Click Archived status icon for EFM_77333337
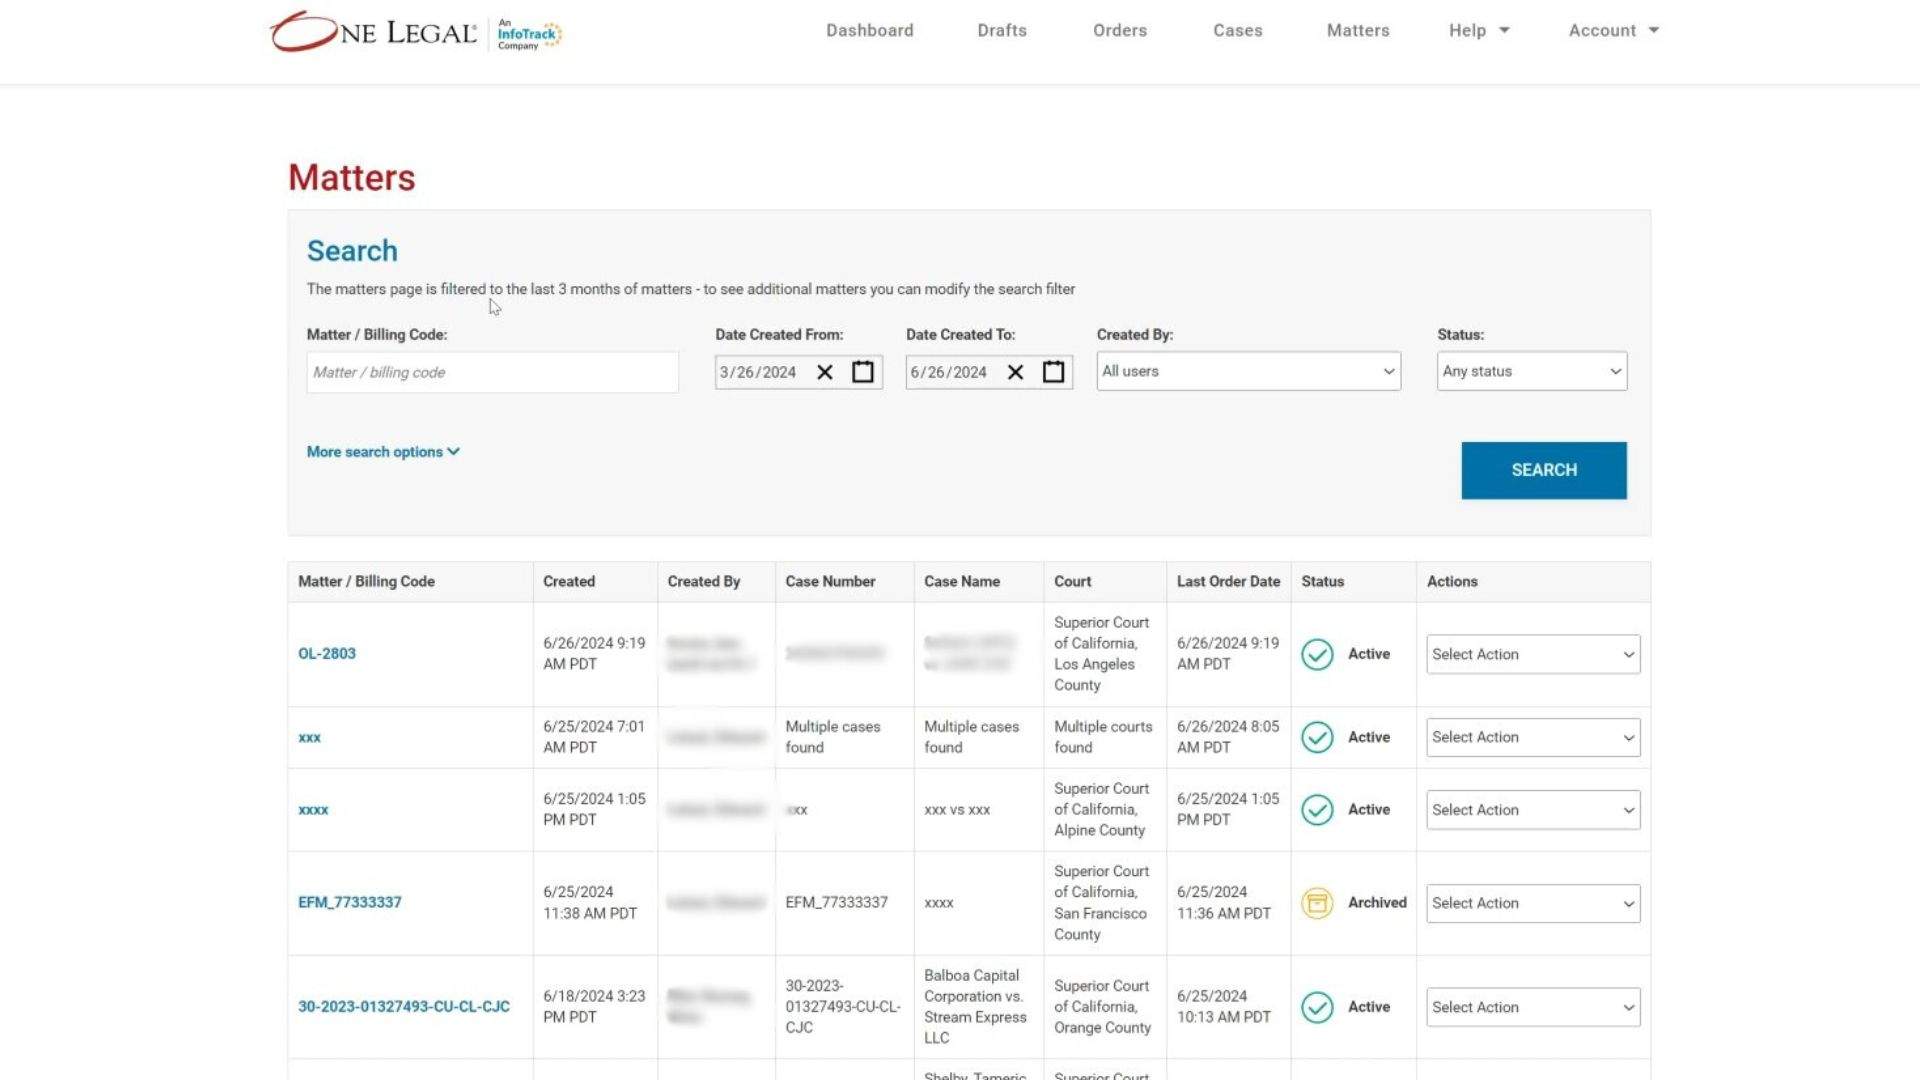Image resolution: width=1920 pixels, height=1080 pixels. tap(1317, 903)
